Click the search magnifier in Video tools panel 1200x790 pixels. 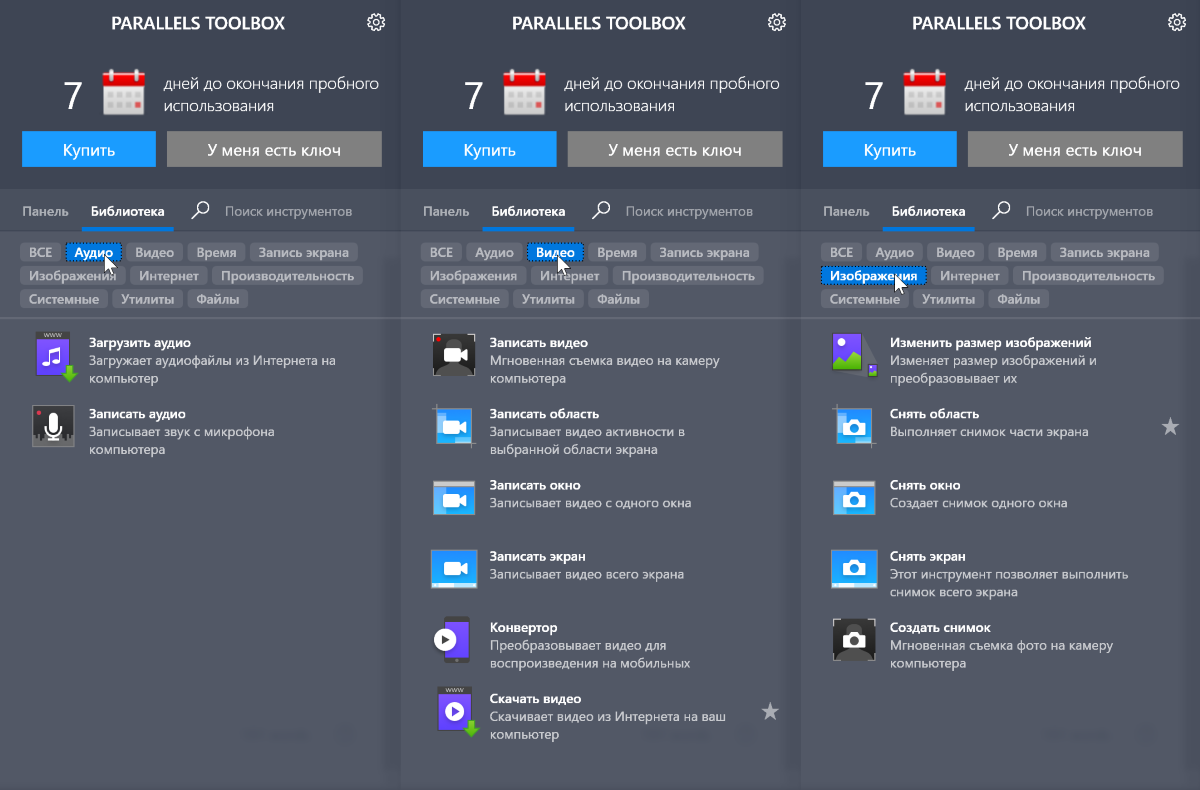click(x=601, y=210)
